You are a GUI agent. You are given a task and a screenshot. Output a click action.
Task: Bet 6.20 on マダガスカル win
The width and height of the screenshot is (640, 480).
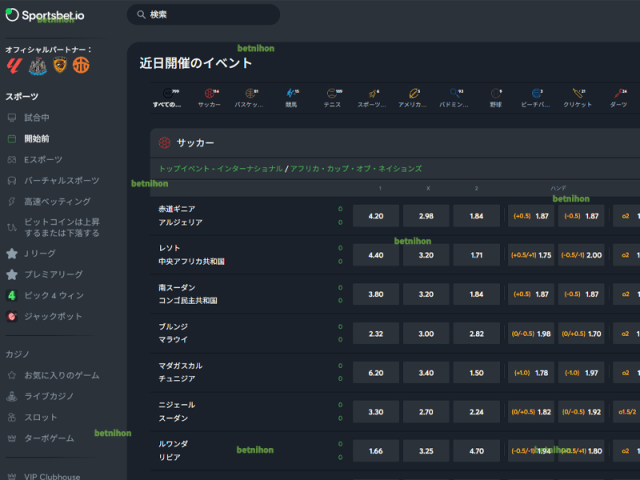[x=376, y=373]
